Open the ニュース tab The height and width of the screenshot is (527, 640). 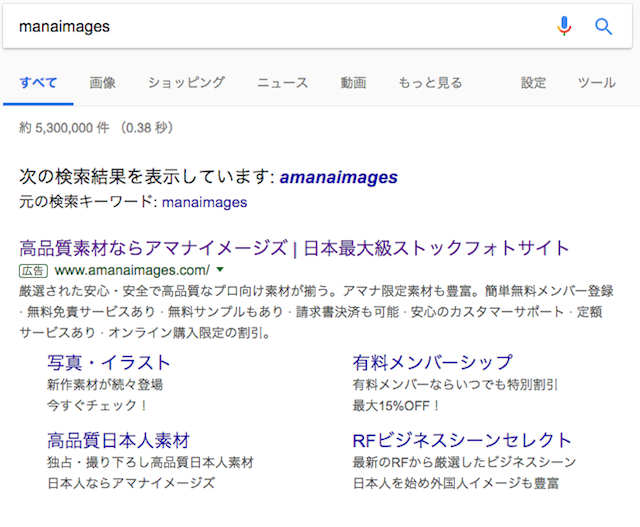click(x=282, y=83)
